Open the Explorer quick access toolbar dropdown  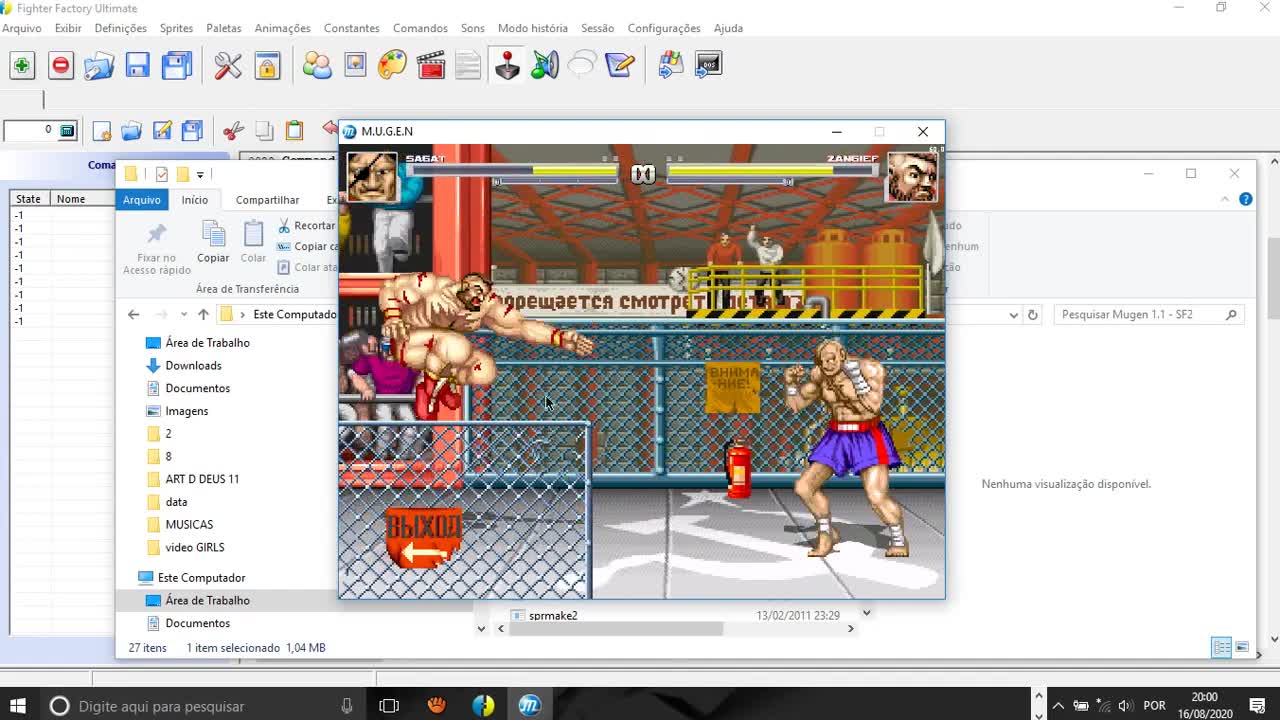tap(200, 175)
